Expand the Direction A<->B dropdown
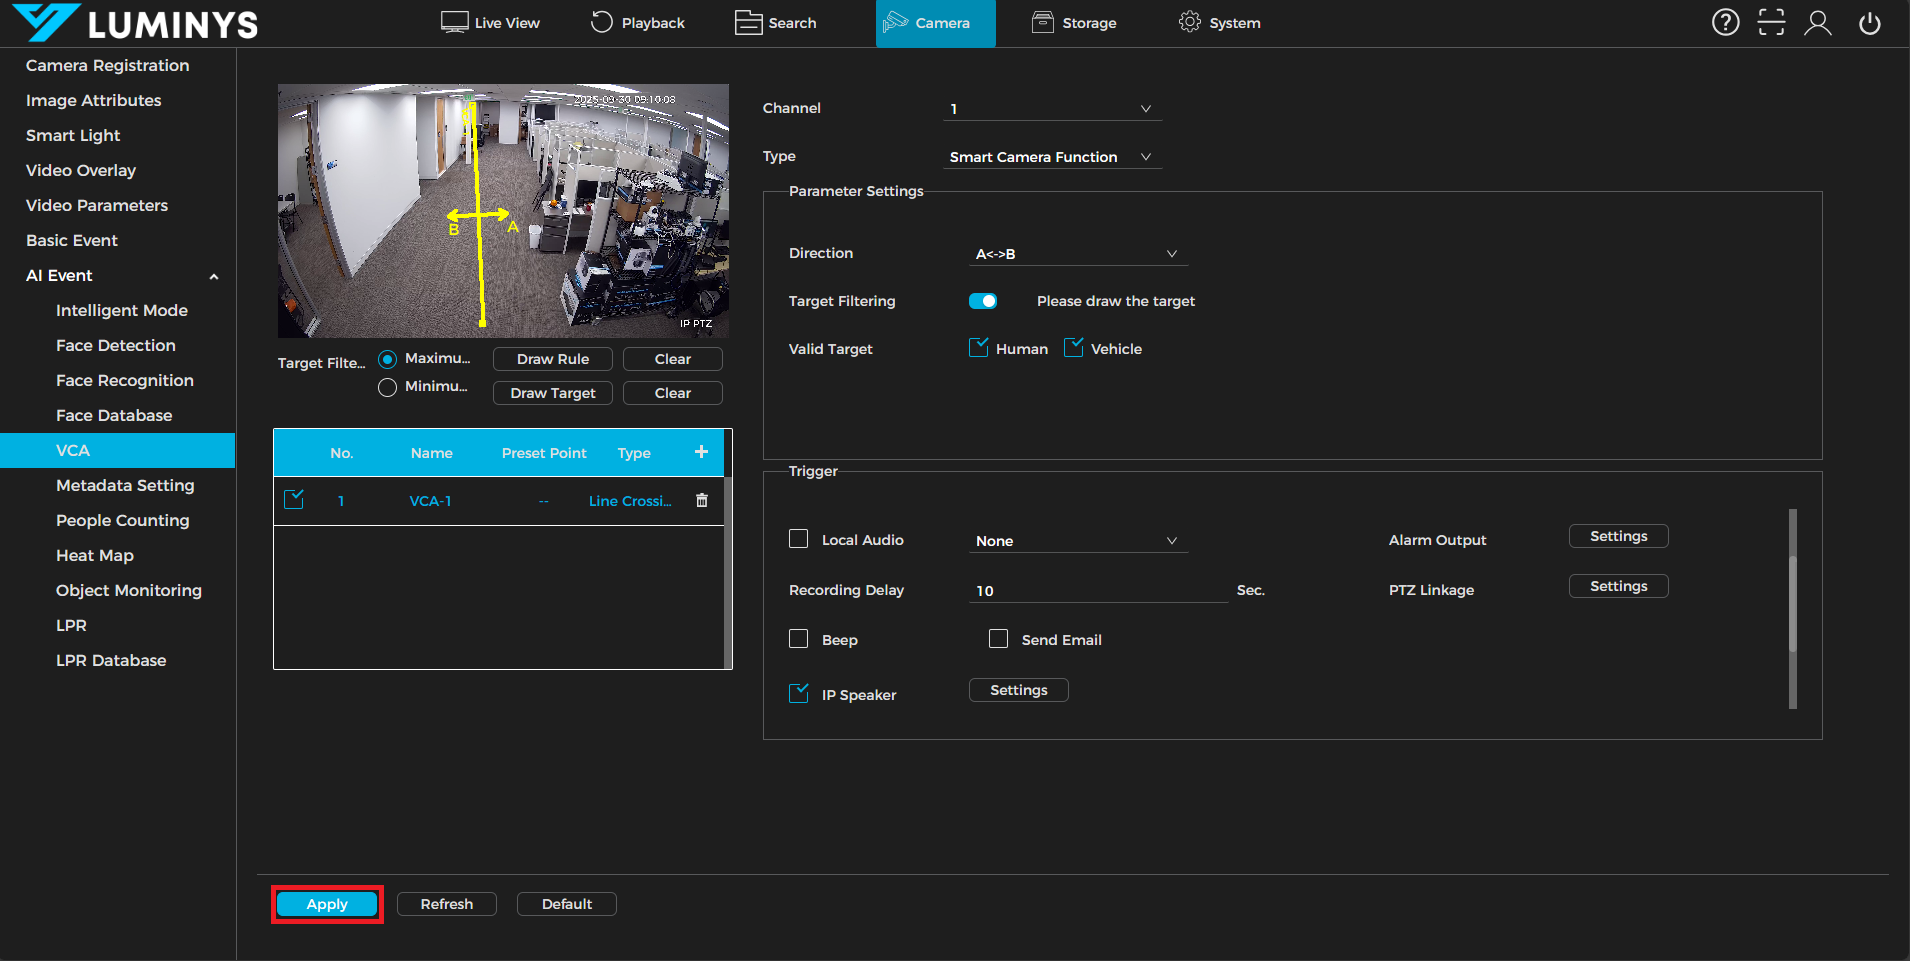The image size is (1910, 961). coord(1077,254)
